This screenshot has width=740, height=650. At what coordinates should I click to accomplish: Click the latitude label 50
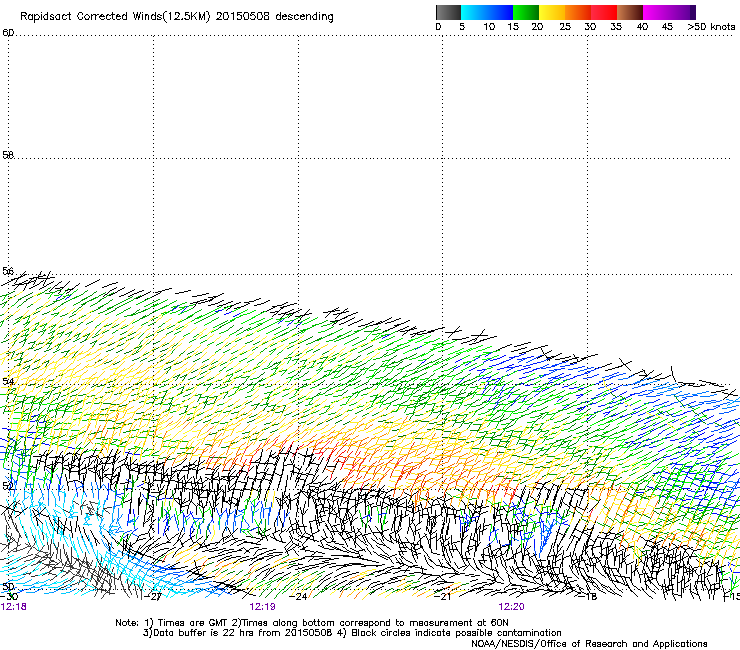8,587
